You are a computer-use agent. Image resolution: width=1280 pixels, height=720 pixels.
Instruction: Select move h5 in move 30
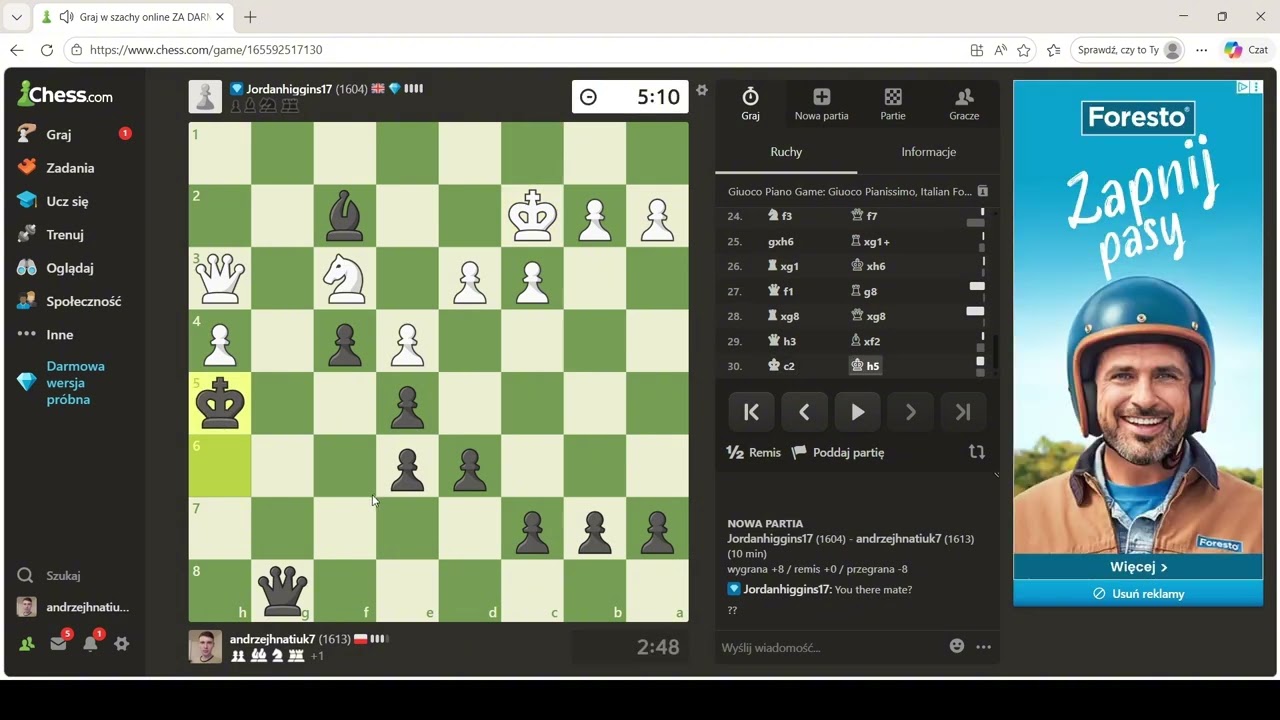click(866, 366)
